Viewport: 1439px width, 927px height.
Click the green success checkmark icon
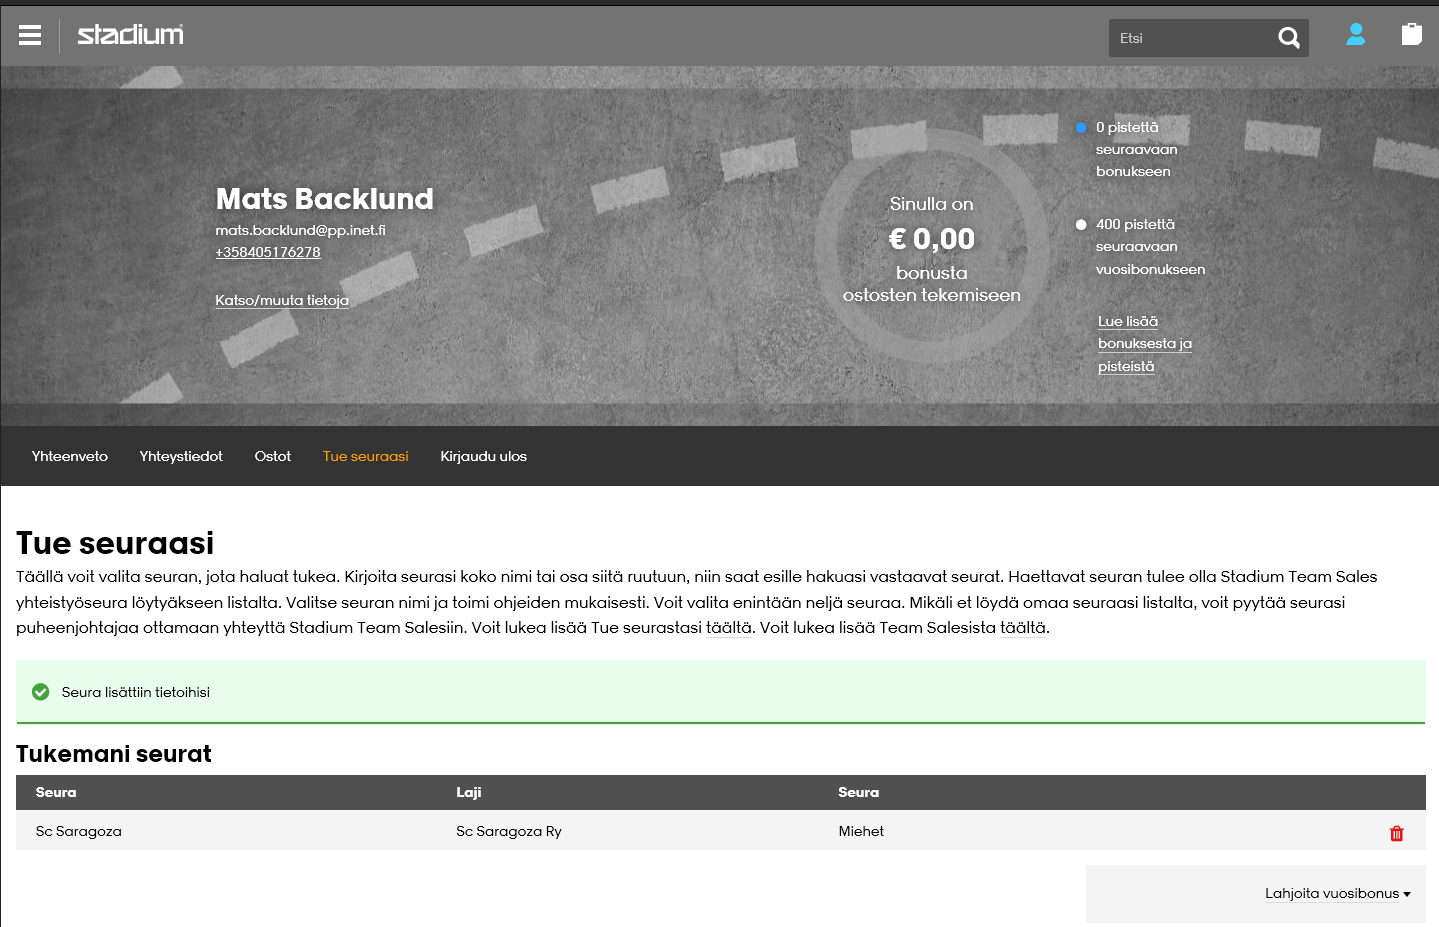tap(41, 692)
